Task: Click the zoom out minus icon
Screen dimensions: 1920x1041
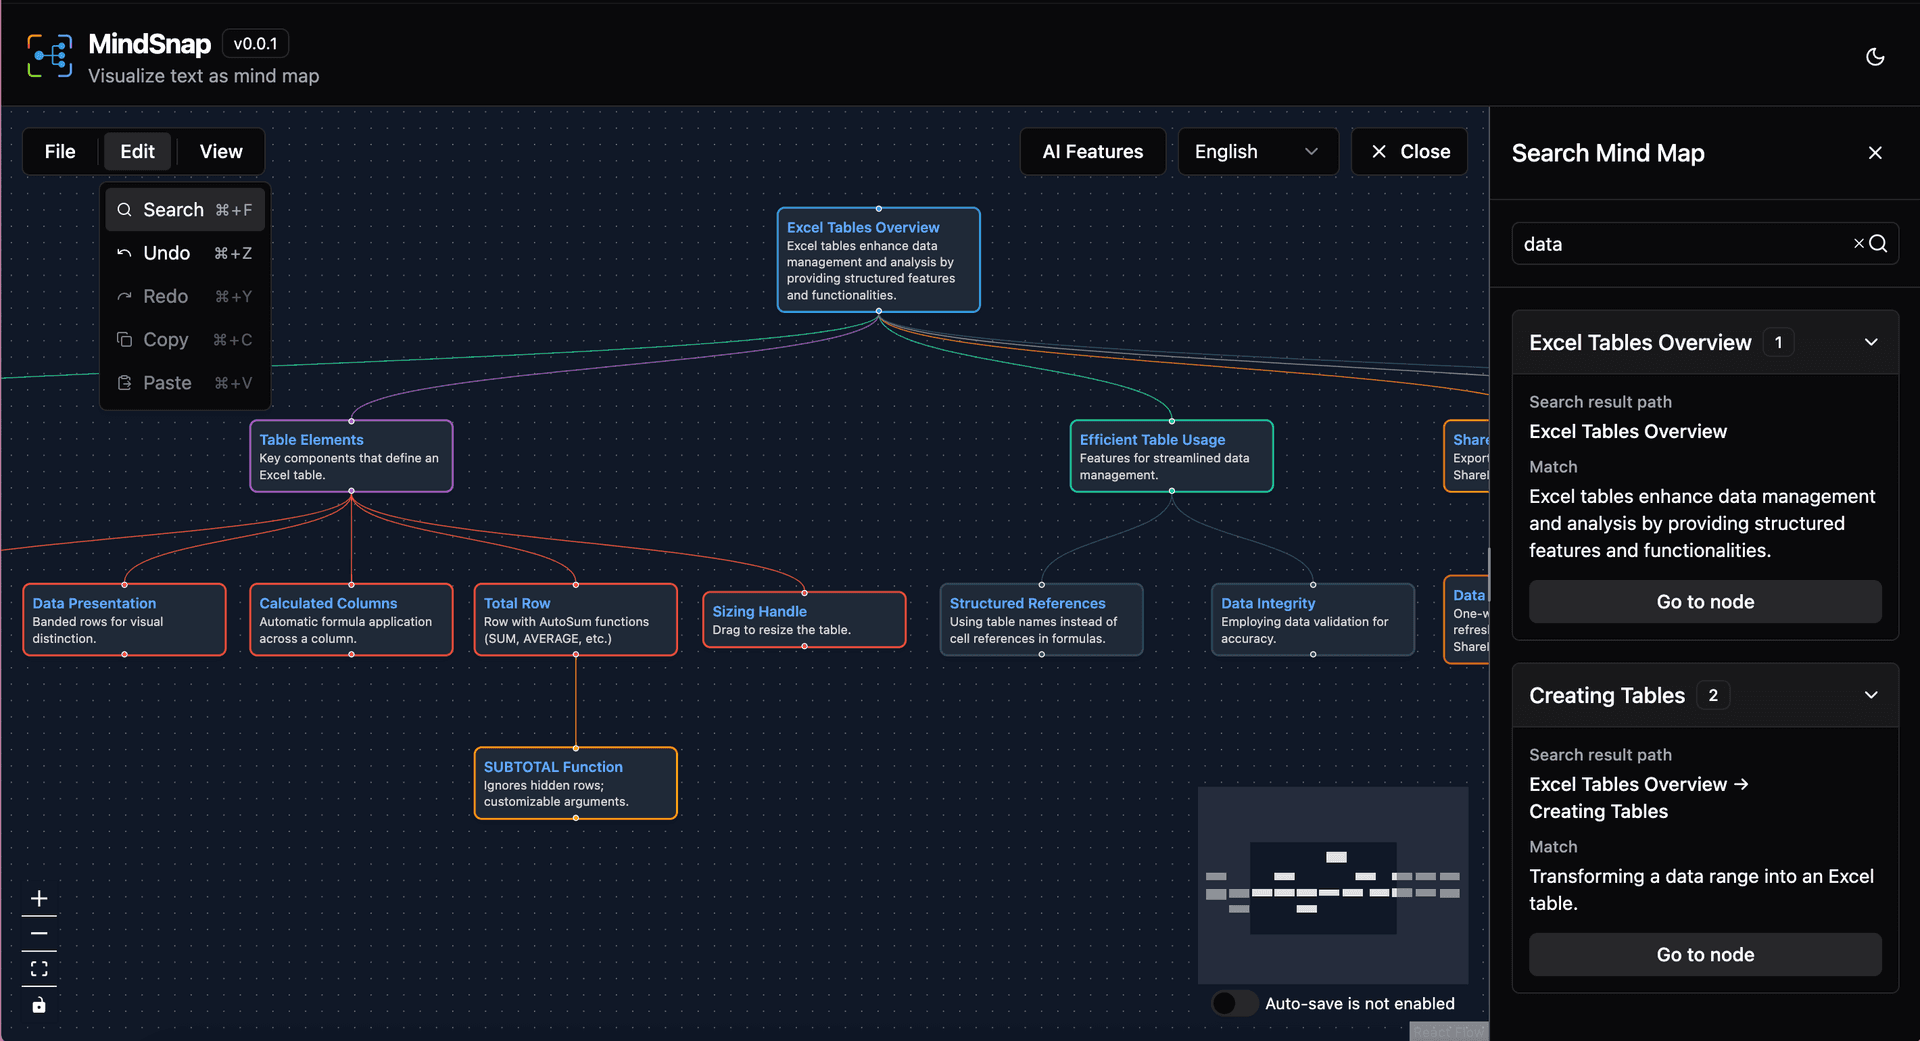Action: pos(39,934)
